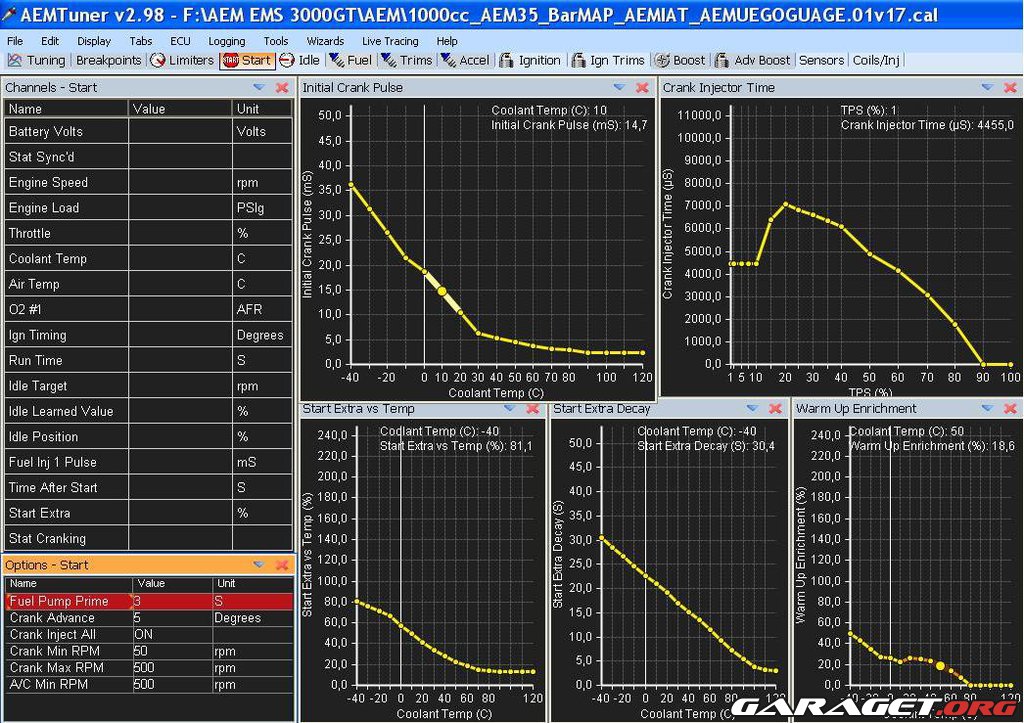Select highlighted point on Initial Crank Pulse curve

point(442,291)
